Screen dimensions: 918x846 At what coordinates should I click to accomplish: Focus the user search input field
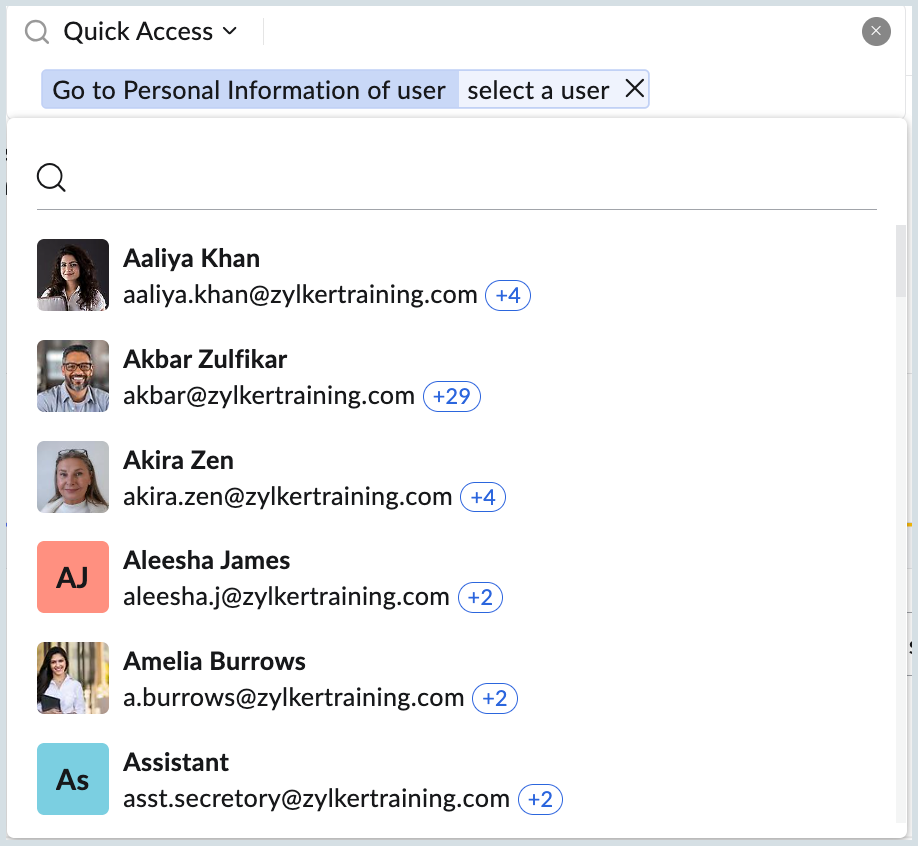point(457,178)
